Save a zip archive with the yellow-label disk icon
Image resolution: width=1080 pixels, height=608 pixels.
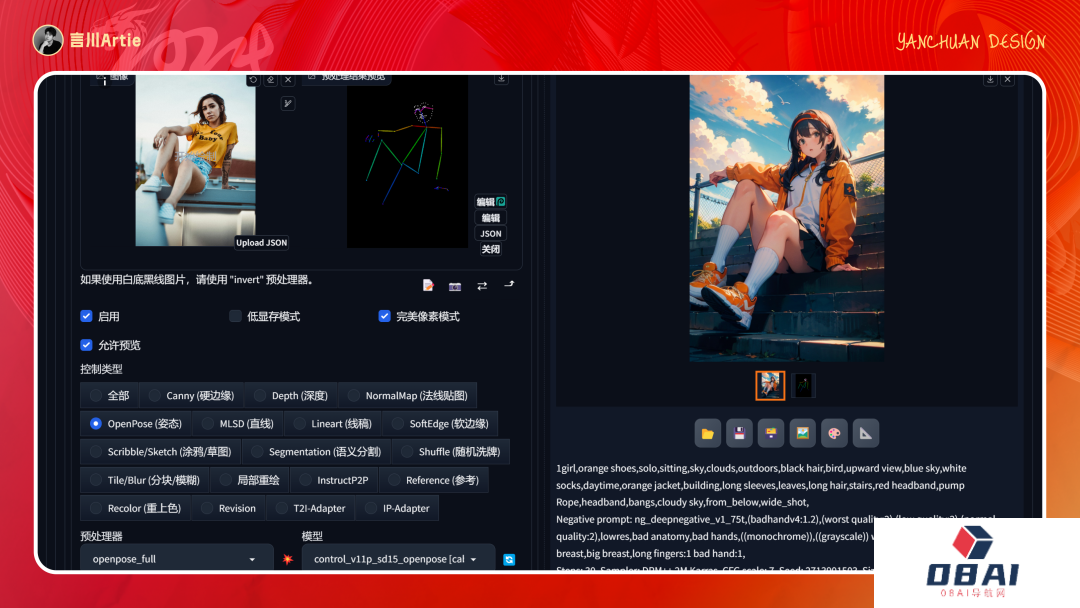tap(771, 433)
